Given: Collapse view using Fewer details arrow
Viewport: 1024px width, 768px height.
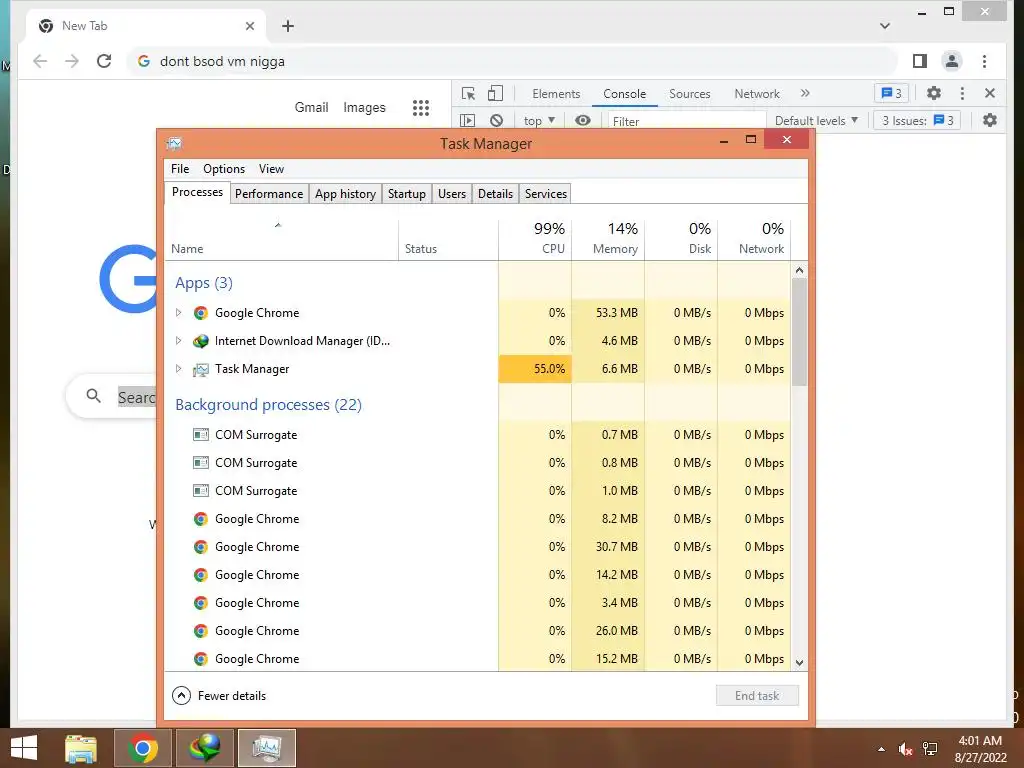Looking at the screenshot, I should 181,696.
